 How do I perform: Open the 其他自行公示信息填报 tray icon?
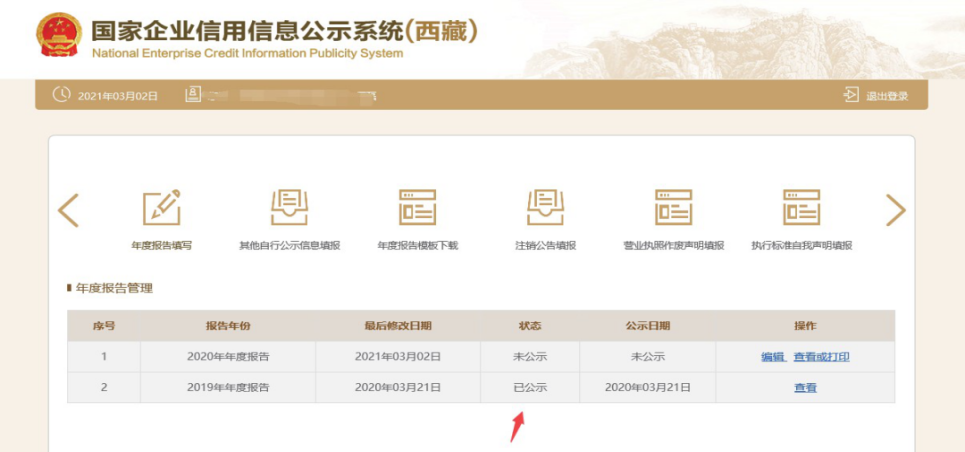pyautogui.click(x=289, y=207)
